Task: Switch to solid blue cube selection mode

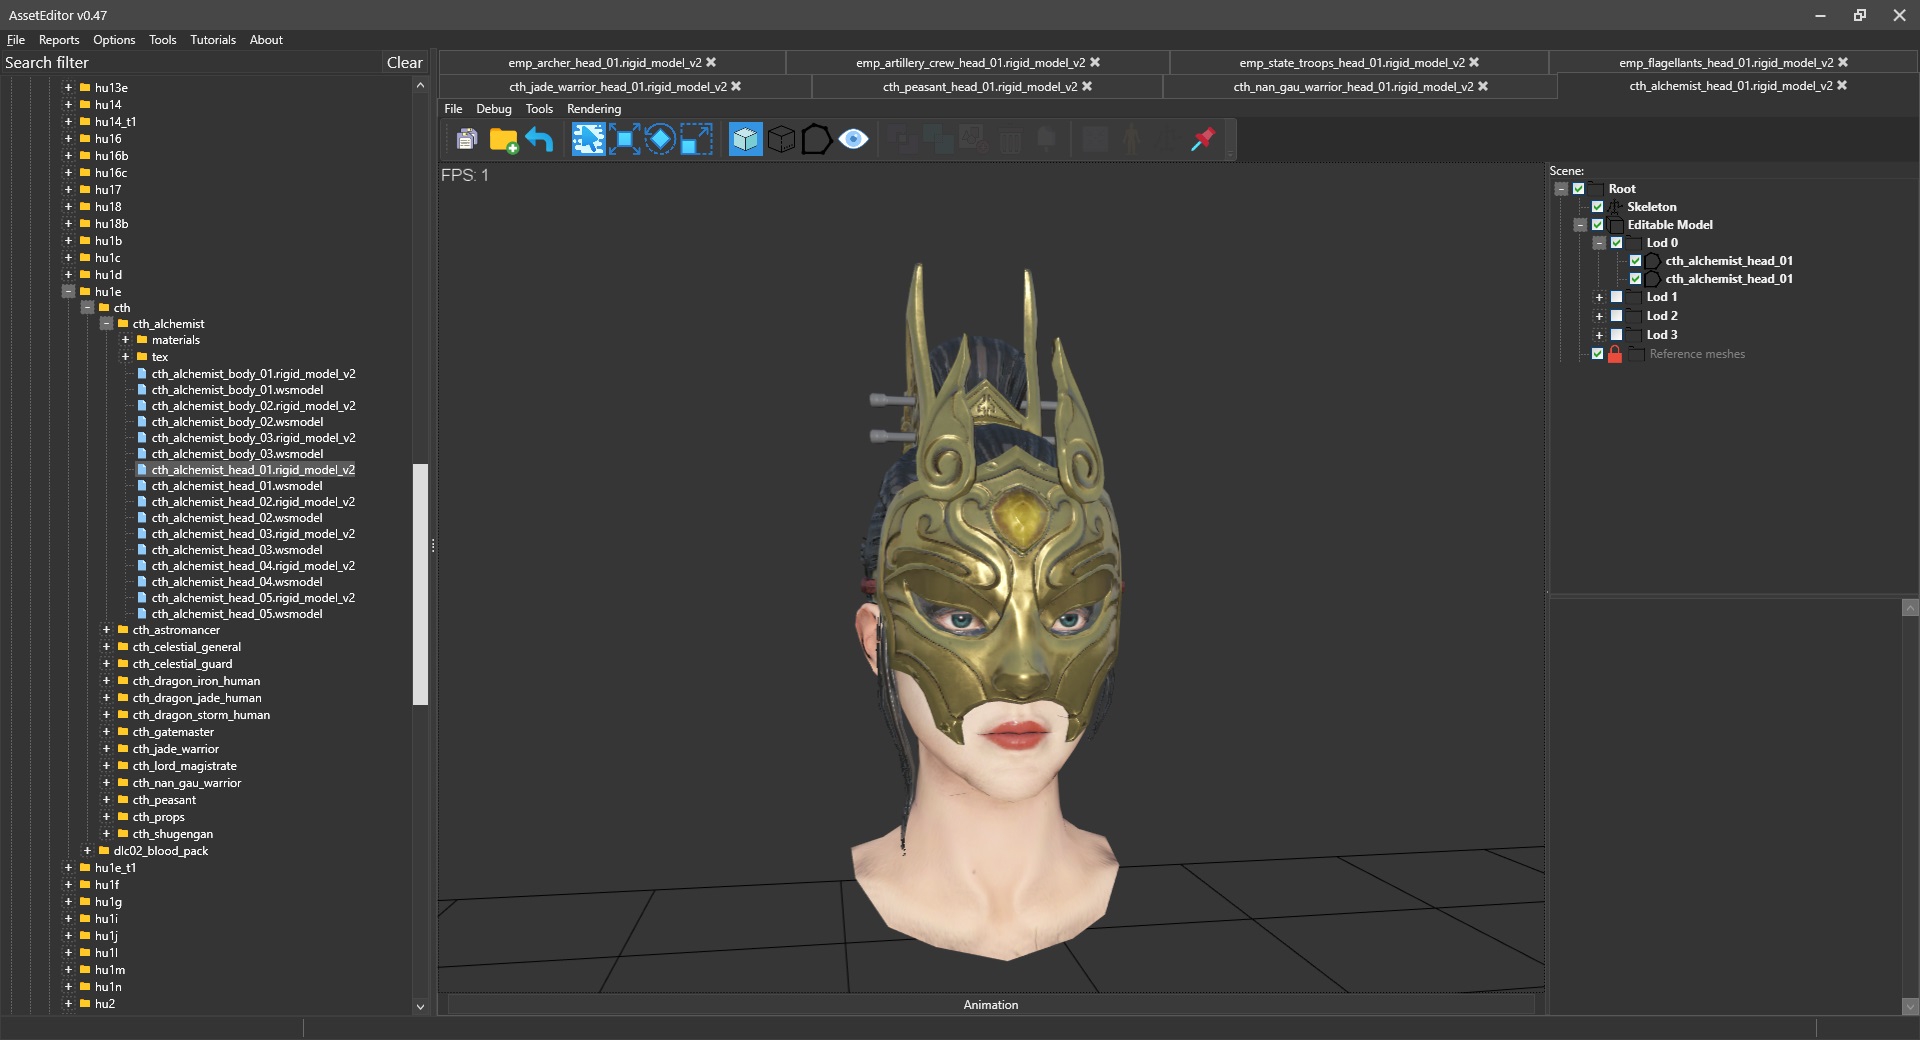Action: pos(745,140)
